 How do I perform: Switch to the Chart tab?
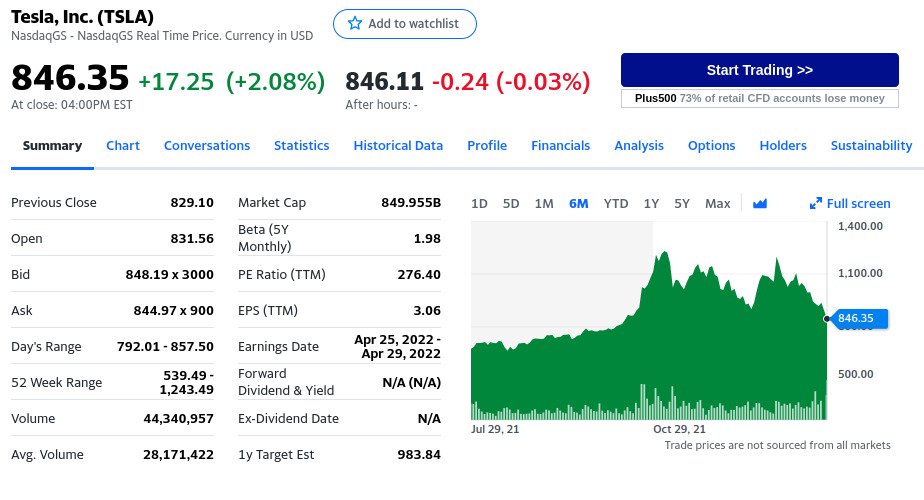click(x=123, y=146)
